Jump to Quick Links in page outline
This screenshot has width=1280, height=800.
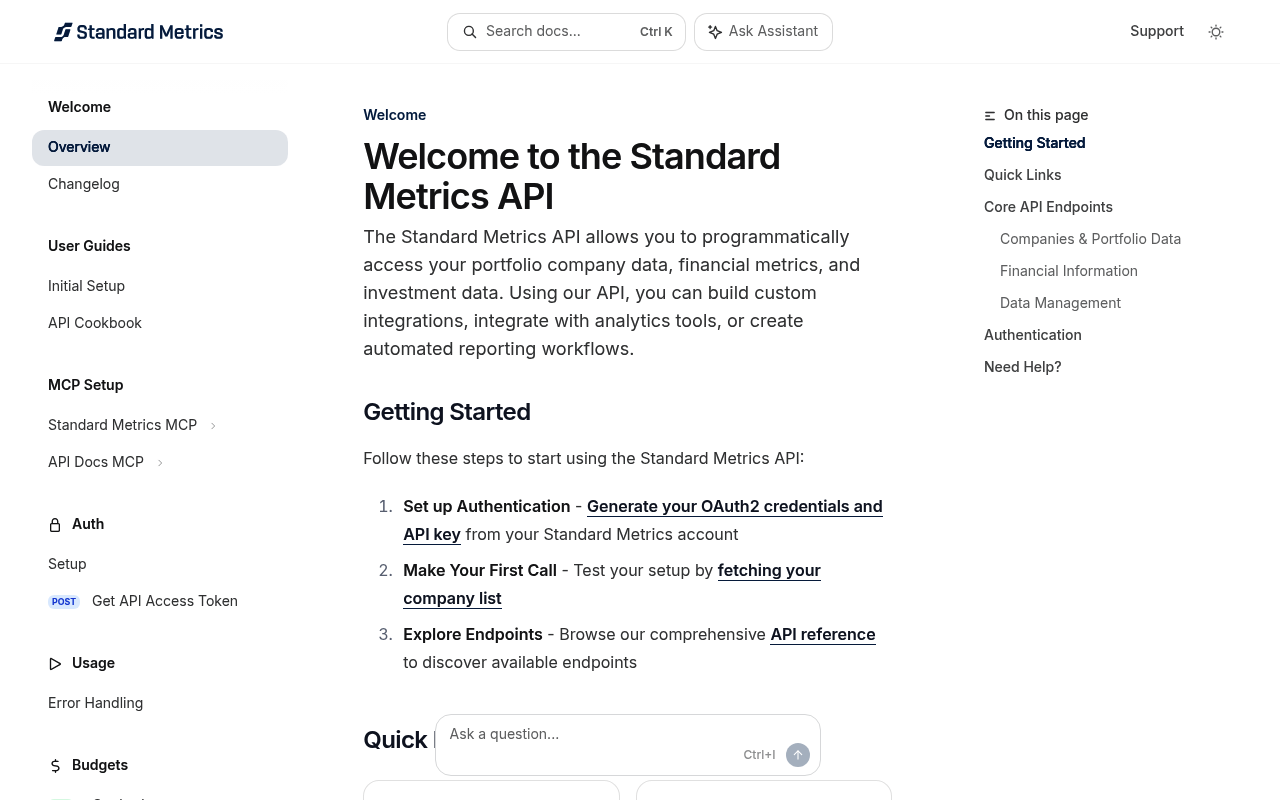[1023, 175]
